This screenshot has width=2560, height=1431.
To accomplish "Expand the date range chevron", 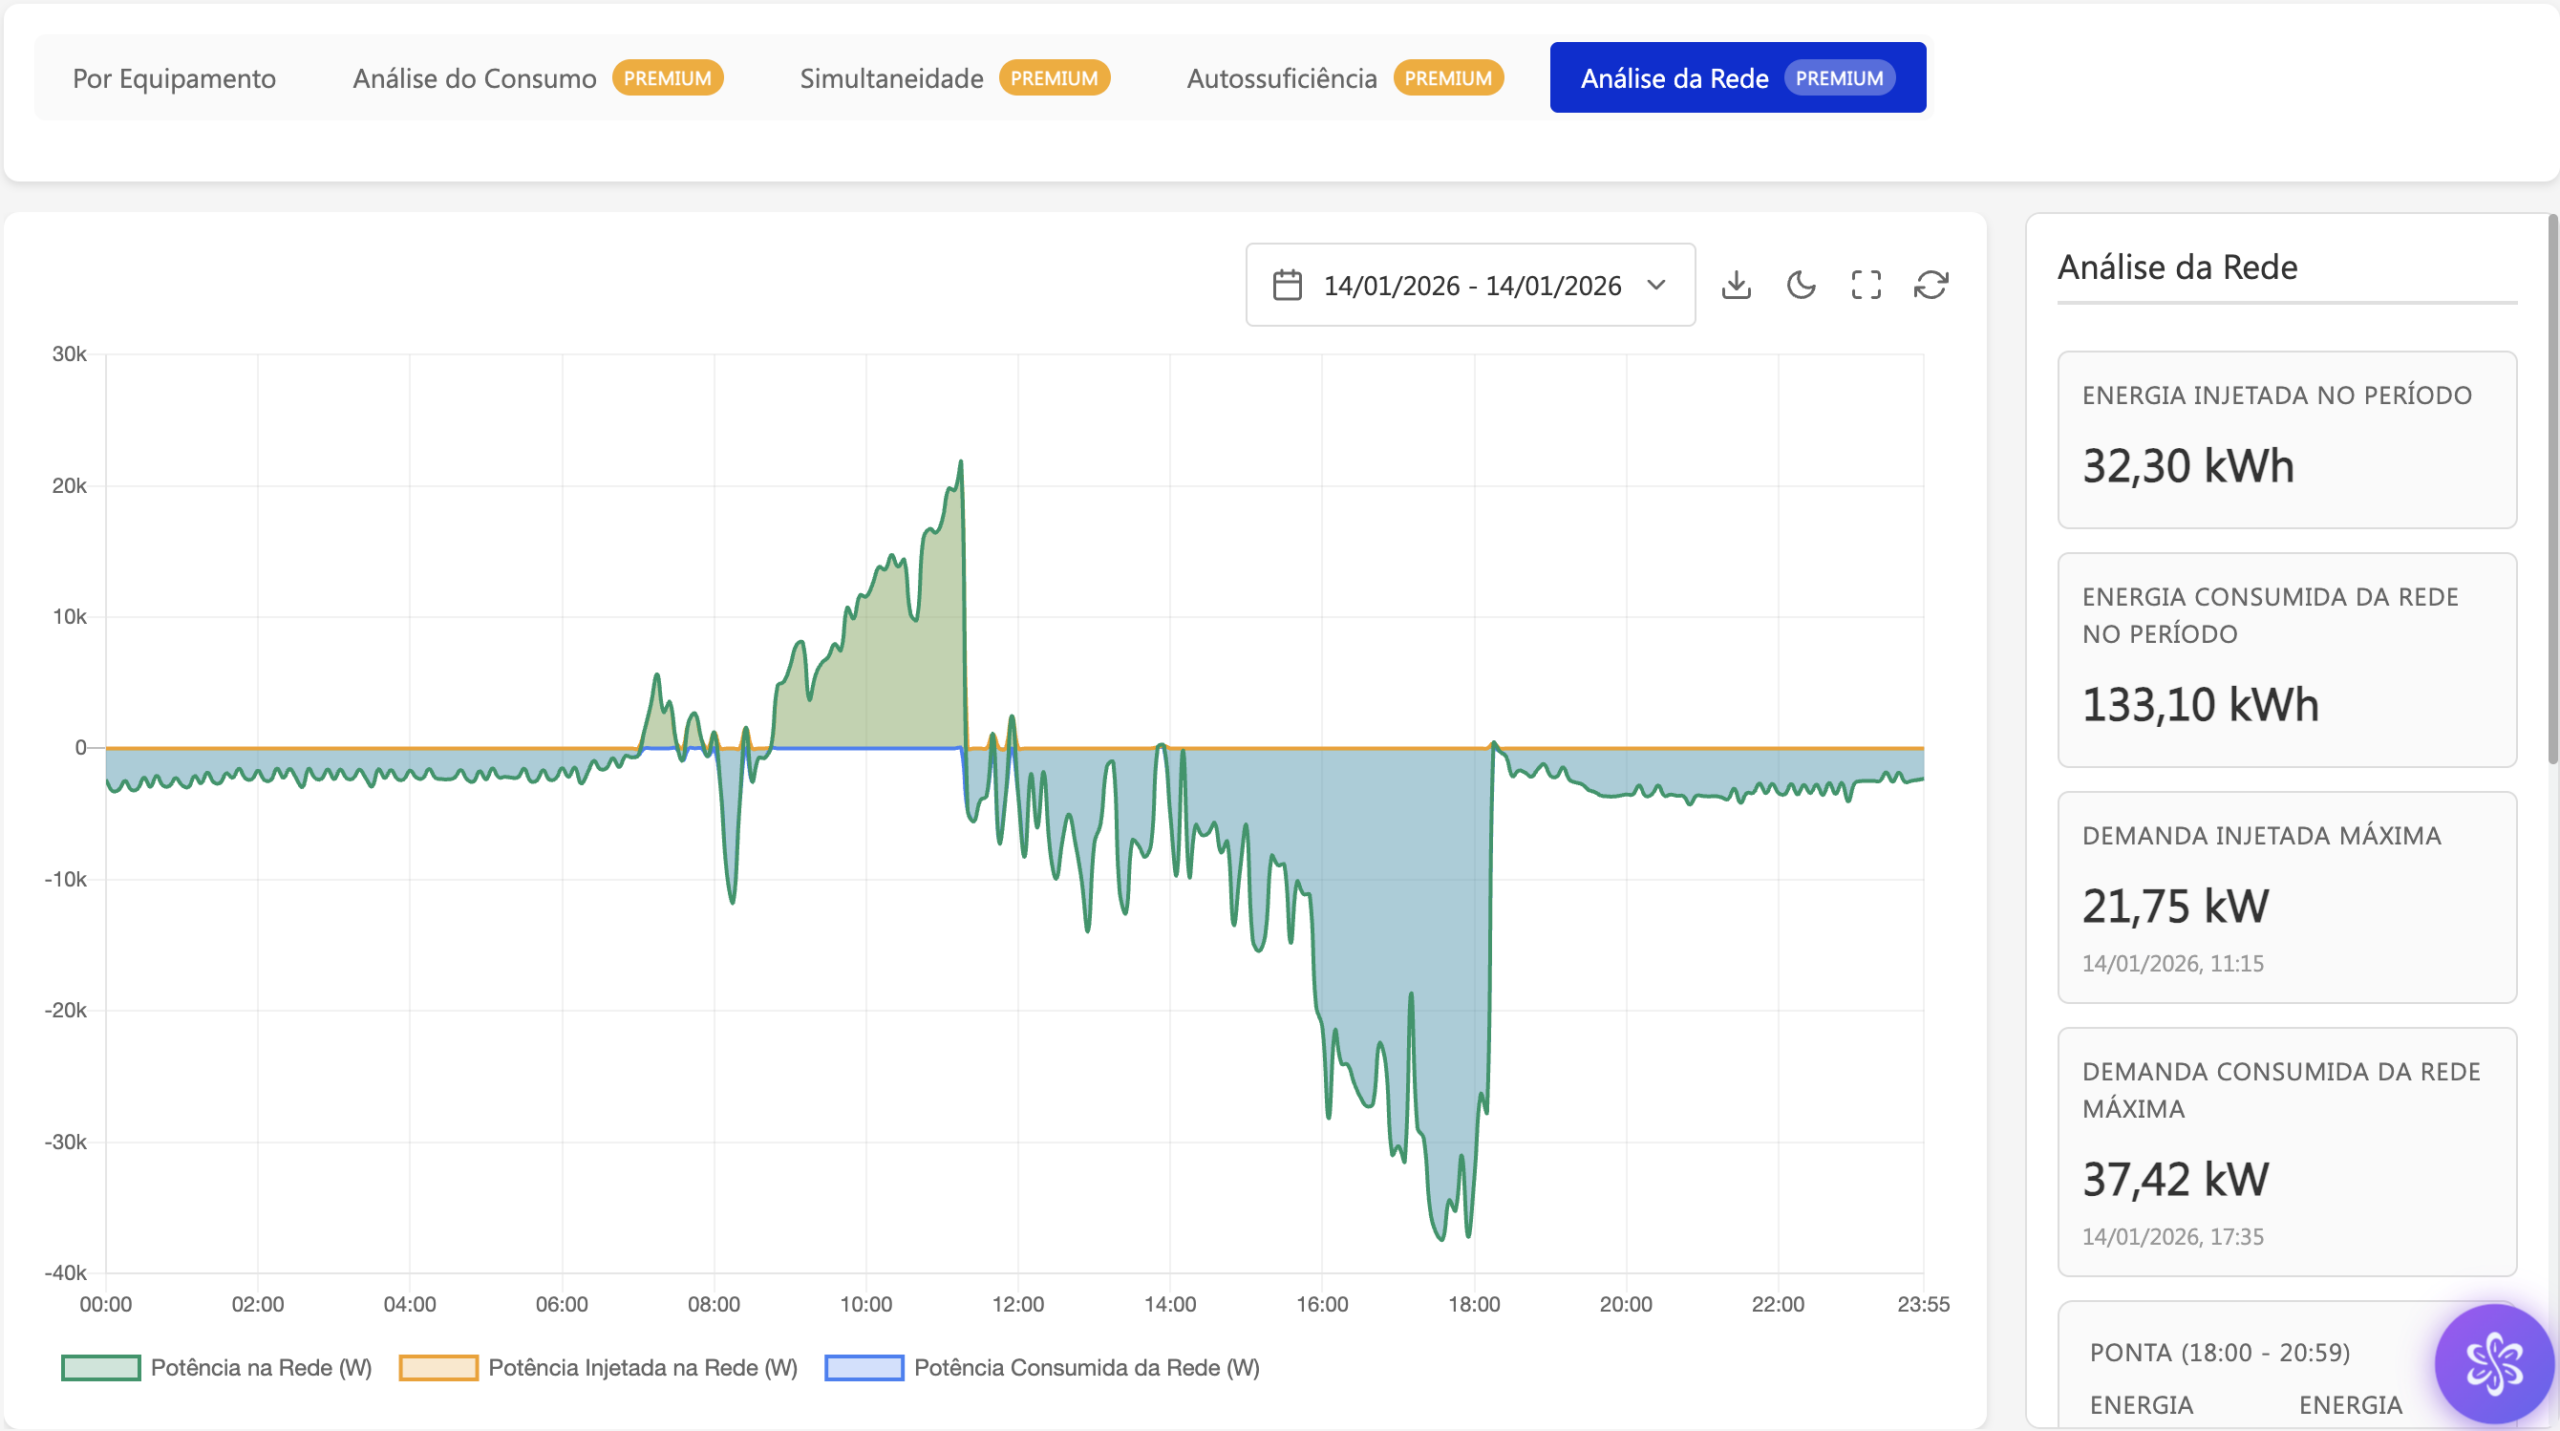I will click(x=1657, y=285).
